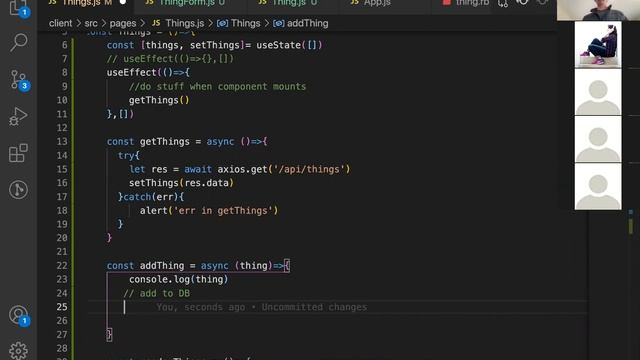Click the 'Uncommitted changes' blame annotation
The height and width of the screenshot is (360, 640).
314,307
